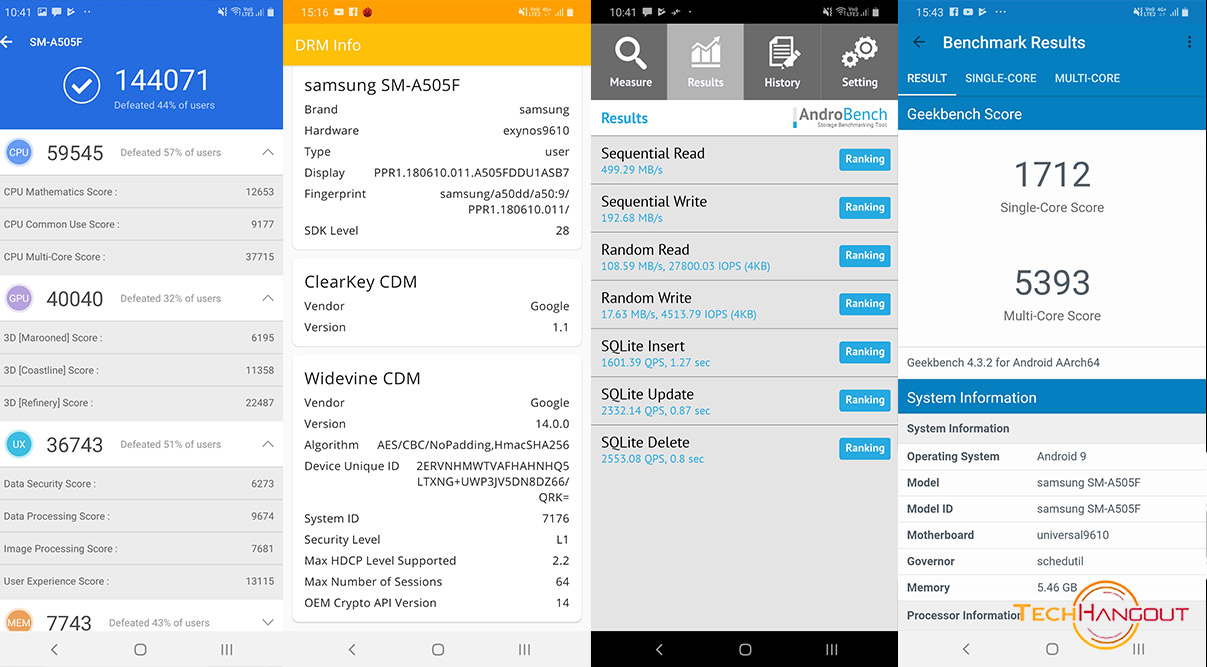Screen dimensions: 1207x667
Task: Collapse the GPU score section chevron
Action: 267,298
